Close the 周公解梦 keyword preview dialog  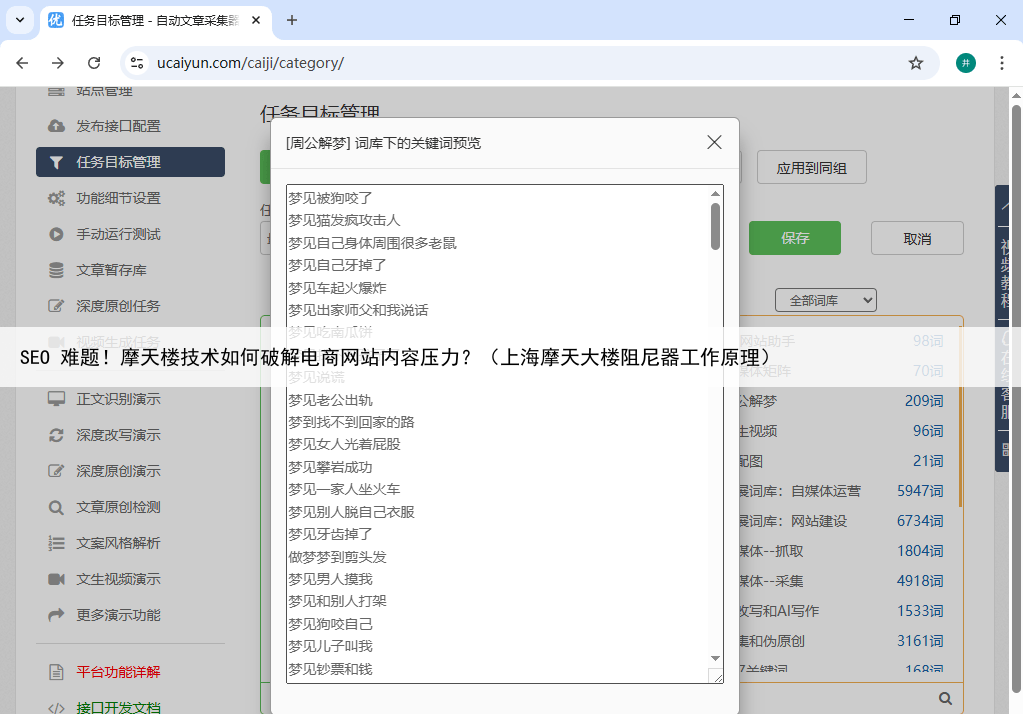(714, 142)
